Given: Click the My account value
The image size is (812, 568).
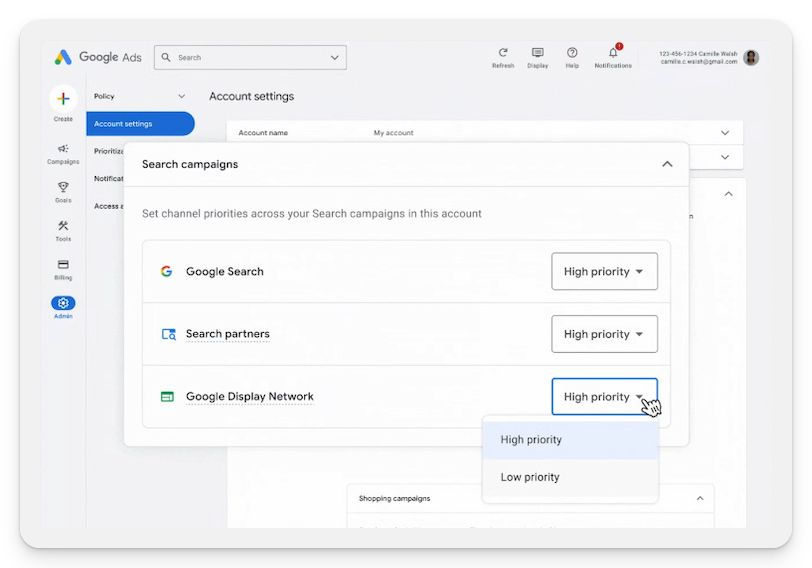Looking at the screenshot, I should coord(394,133).
